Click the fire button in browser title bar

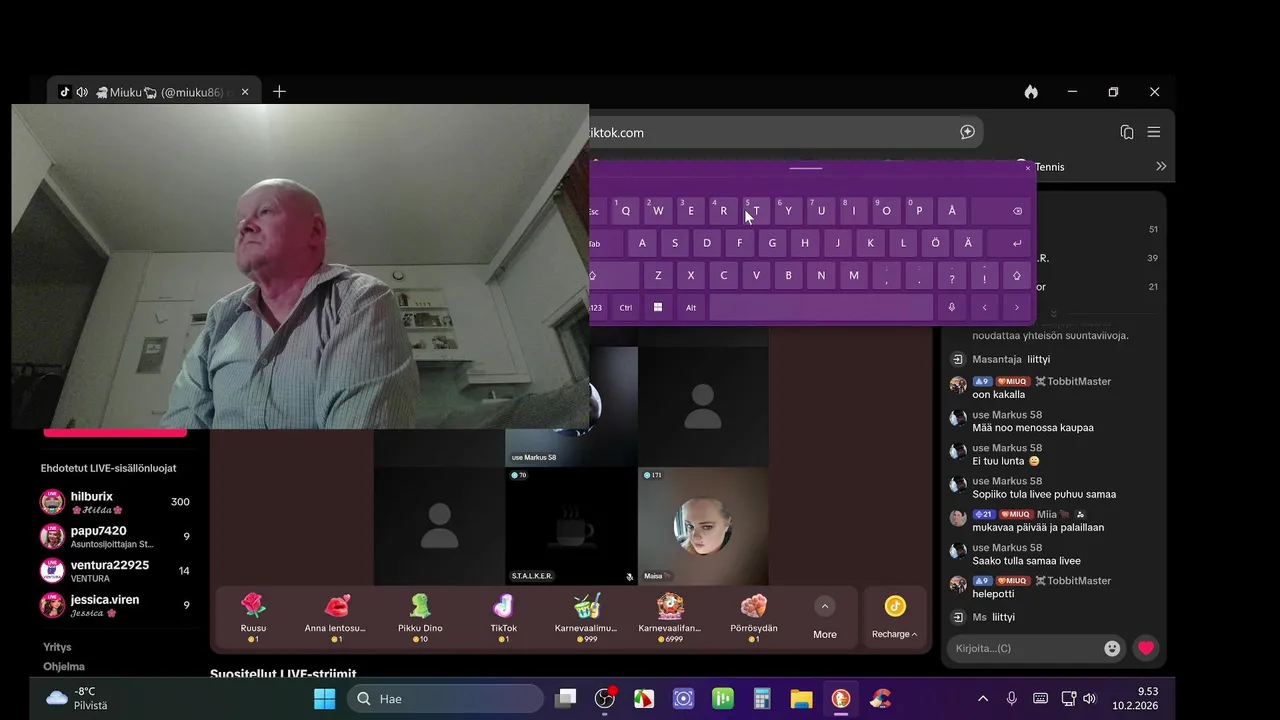coord(1031,92)
